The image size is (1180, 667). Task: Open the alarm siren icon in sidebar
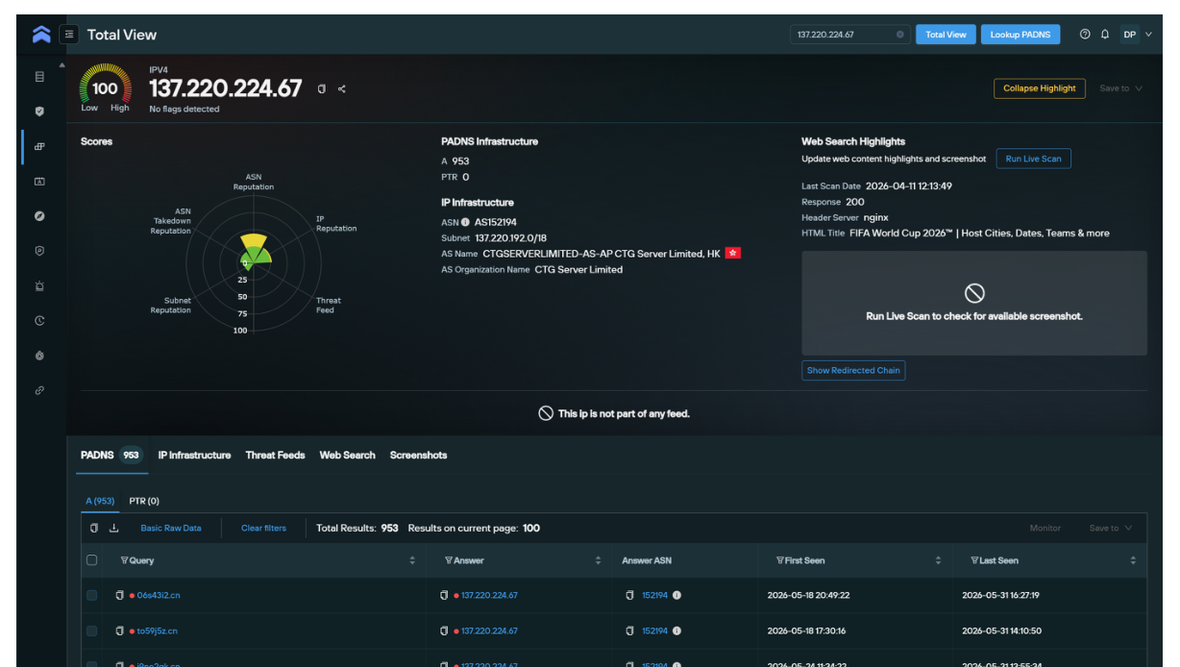coord(40,286)
